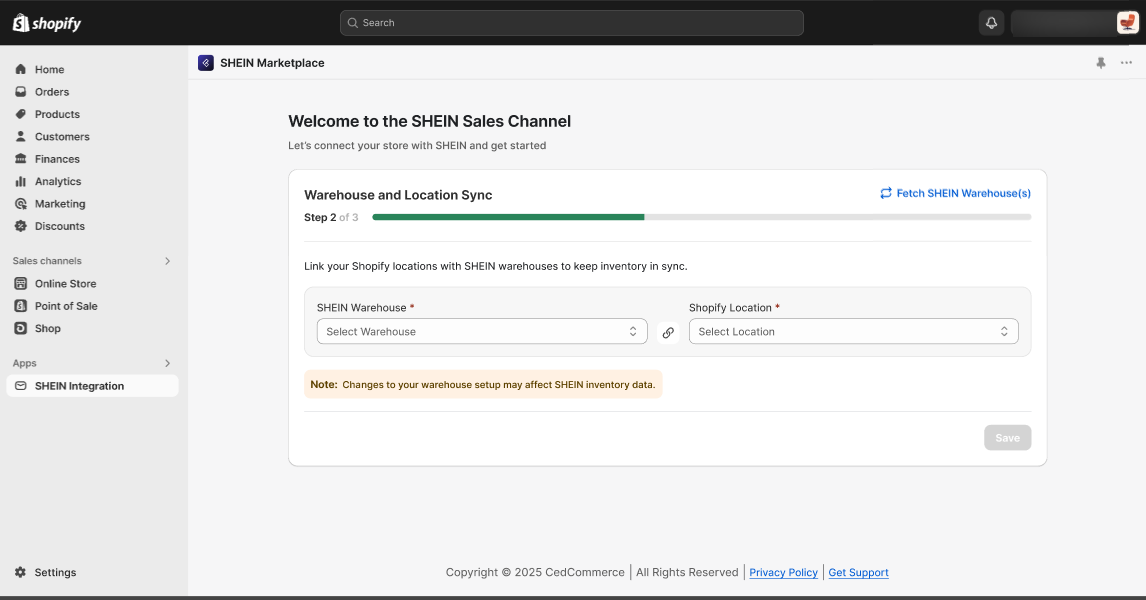Click the Finances bank icon

[x=20, y=159]
